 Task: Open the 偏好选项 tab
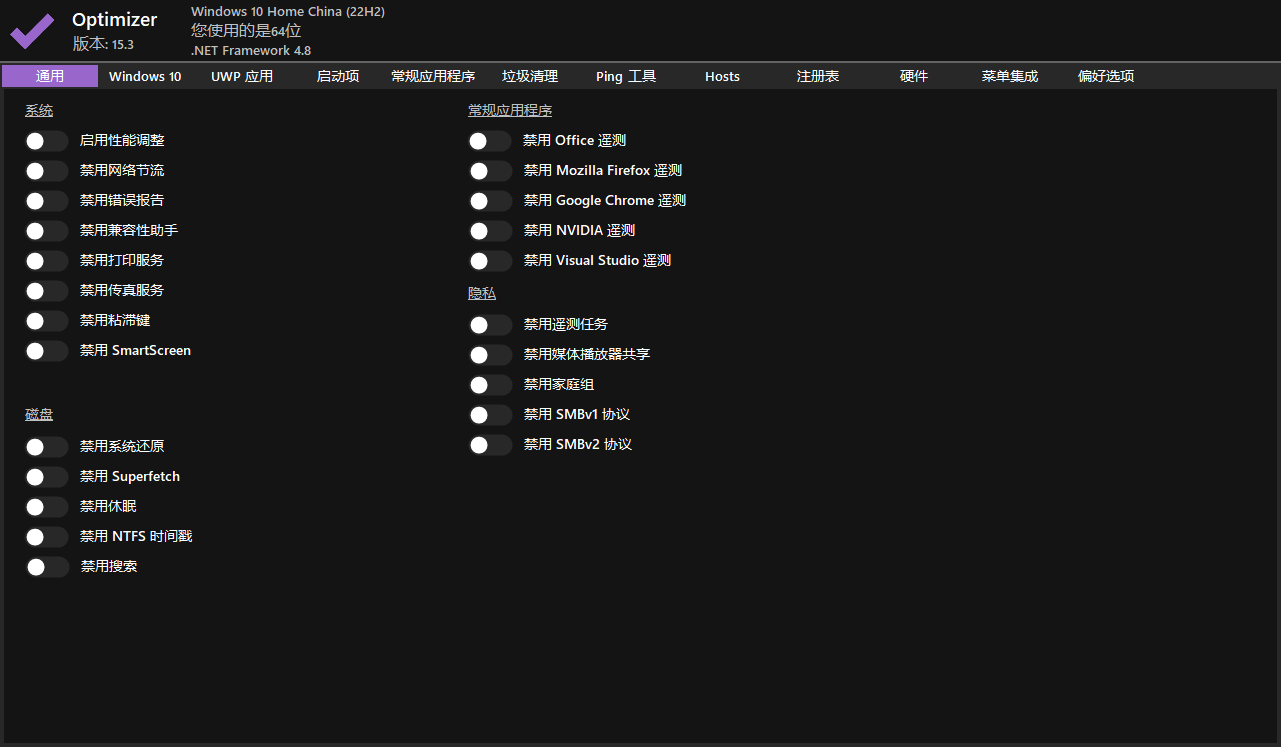point(1106,76)
